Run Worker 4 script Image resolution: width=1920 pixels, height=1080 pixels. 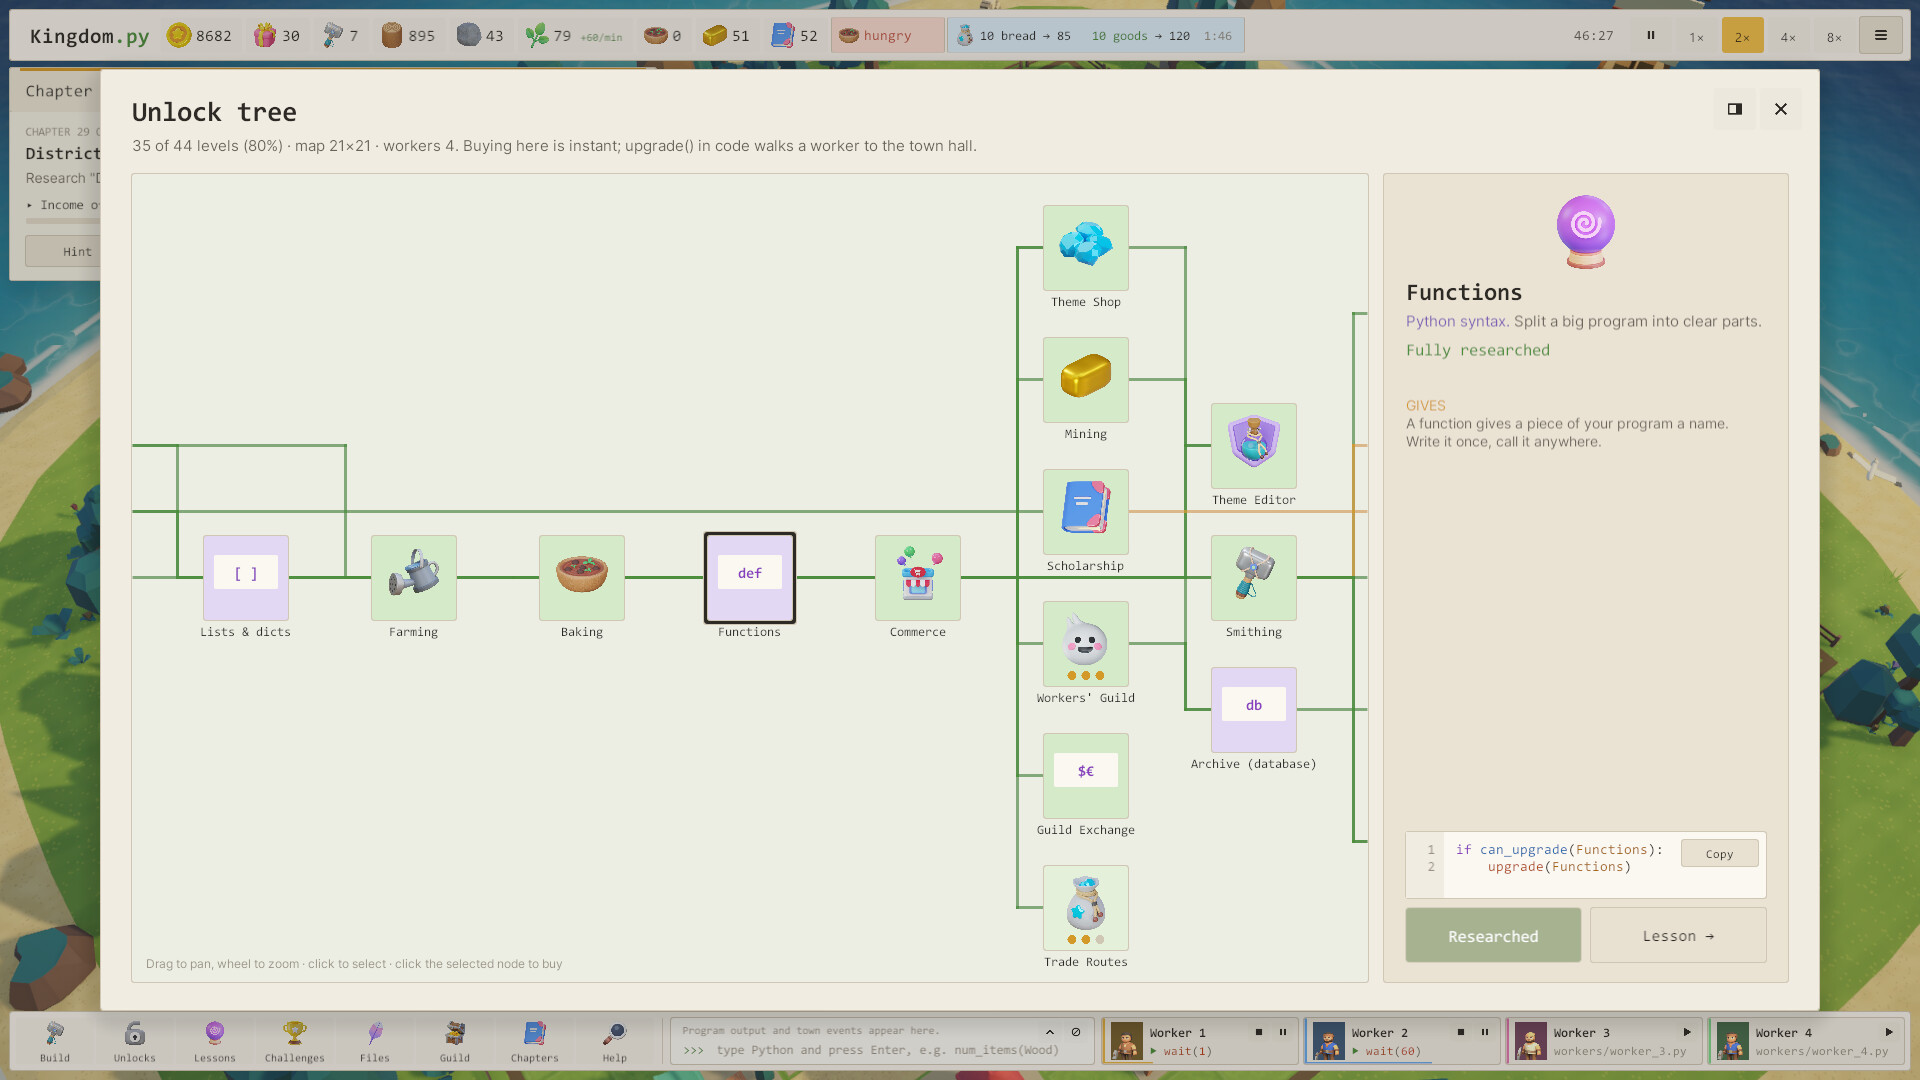tap(1889, 1032)
